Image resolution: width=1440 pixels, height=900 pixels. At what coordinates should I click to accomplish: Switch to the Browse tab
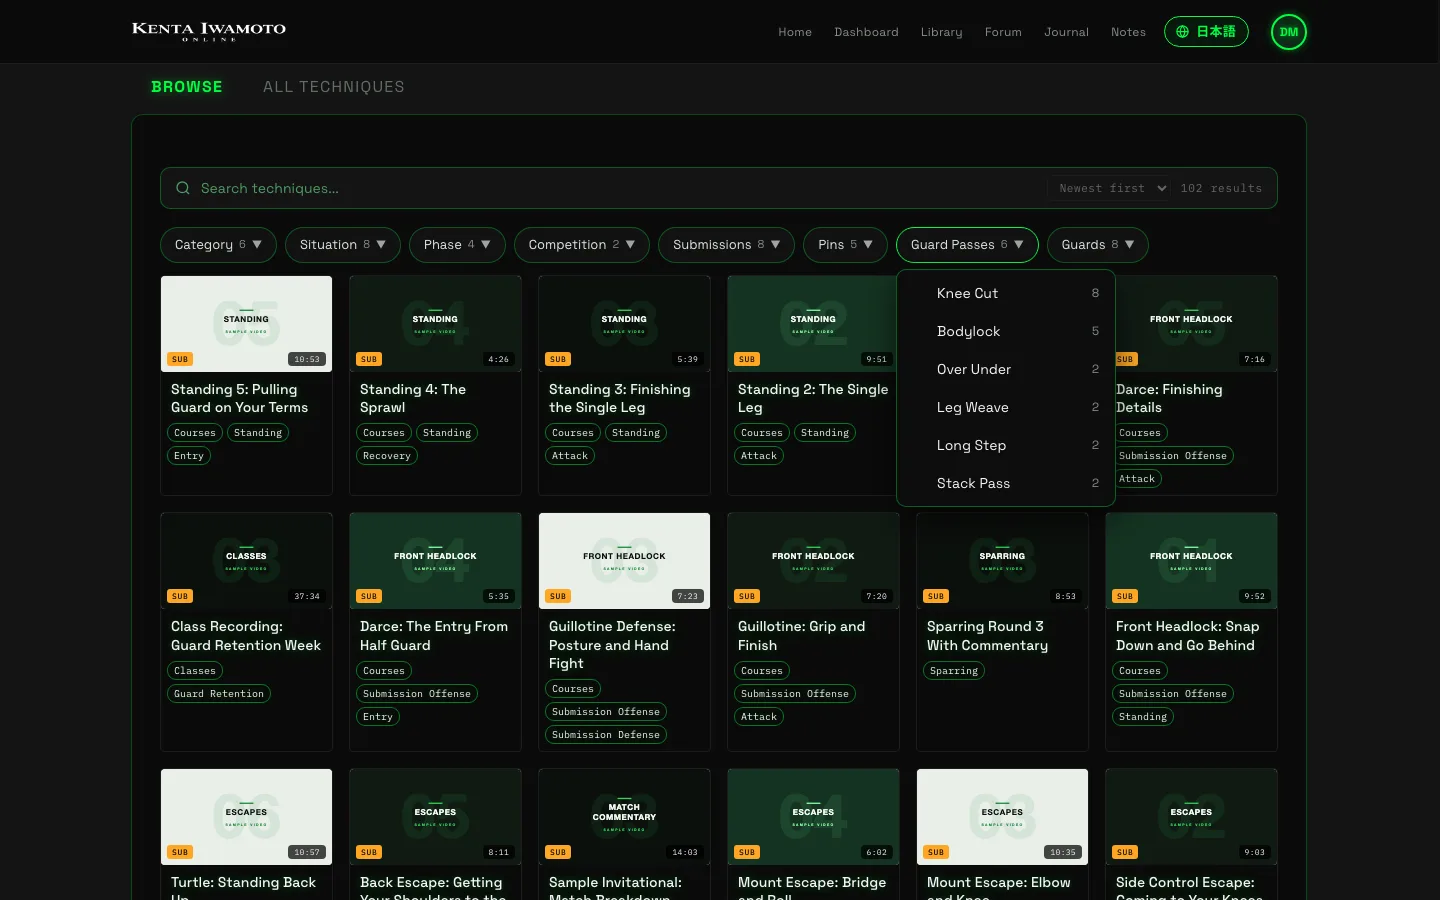187,87
